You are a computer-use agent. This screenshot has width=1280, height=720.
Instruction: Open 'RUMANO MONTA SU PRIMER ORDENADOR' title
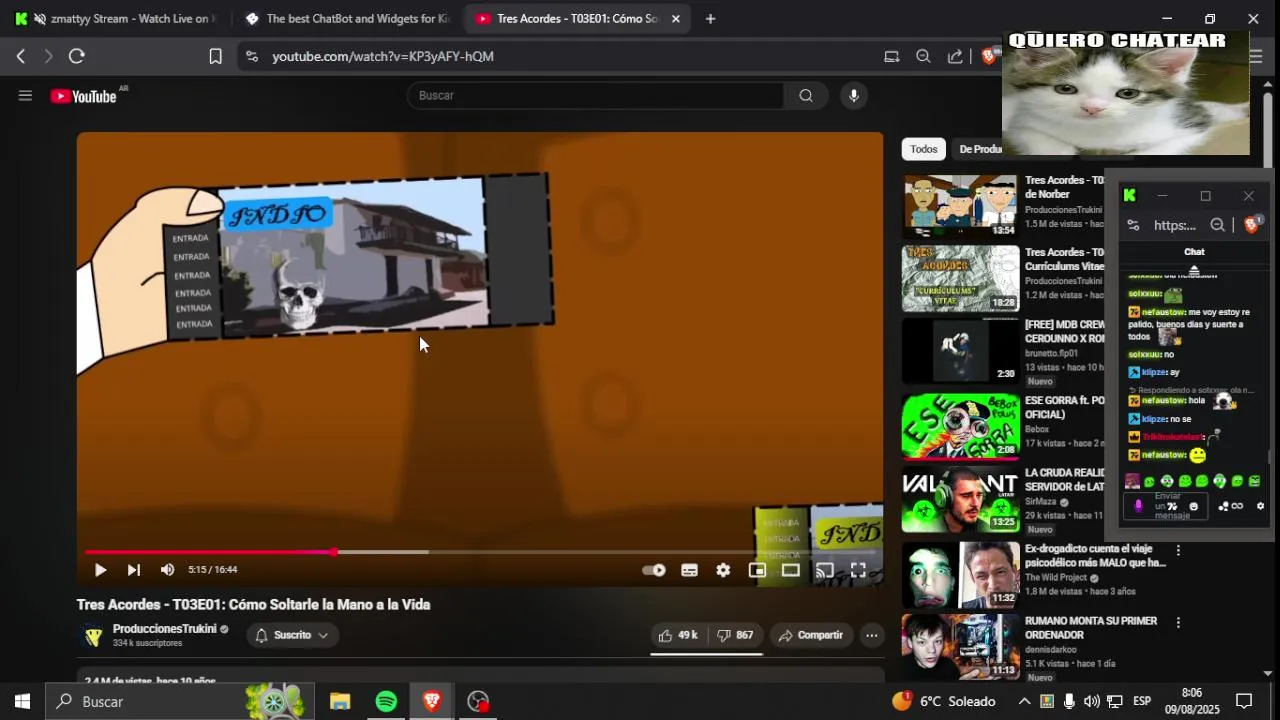click(x=1091, y=628)
